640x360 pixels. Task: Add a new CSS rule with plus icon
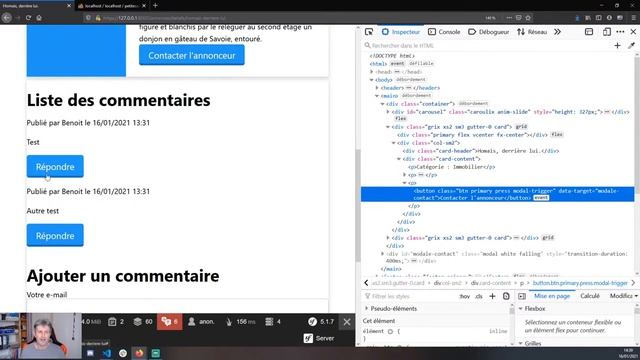tap(492, 296)
